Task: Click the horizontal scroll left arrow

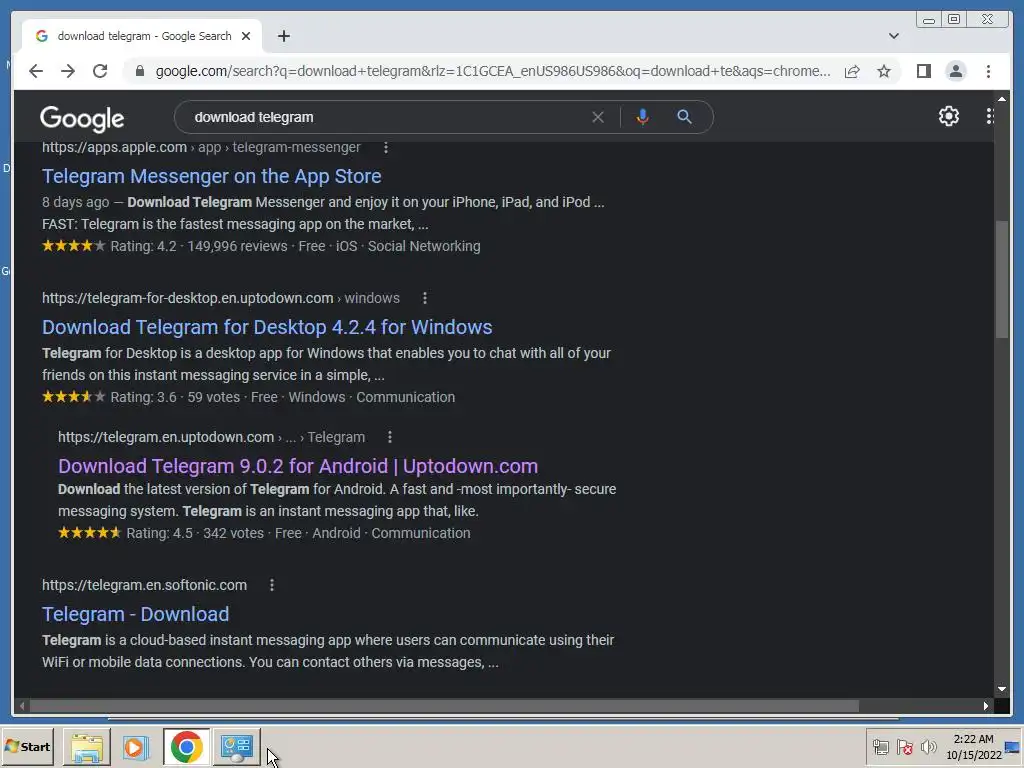Action: pos(22,706)
